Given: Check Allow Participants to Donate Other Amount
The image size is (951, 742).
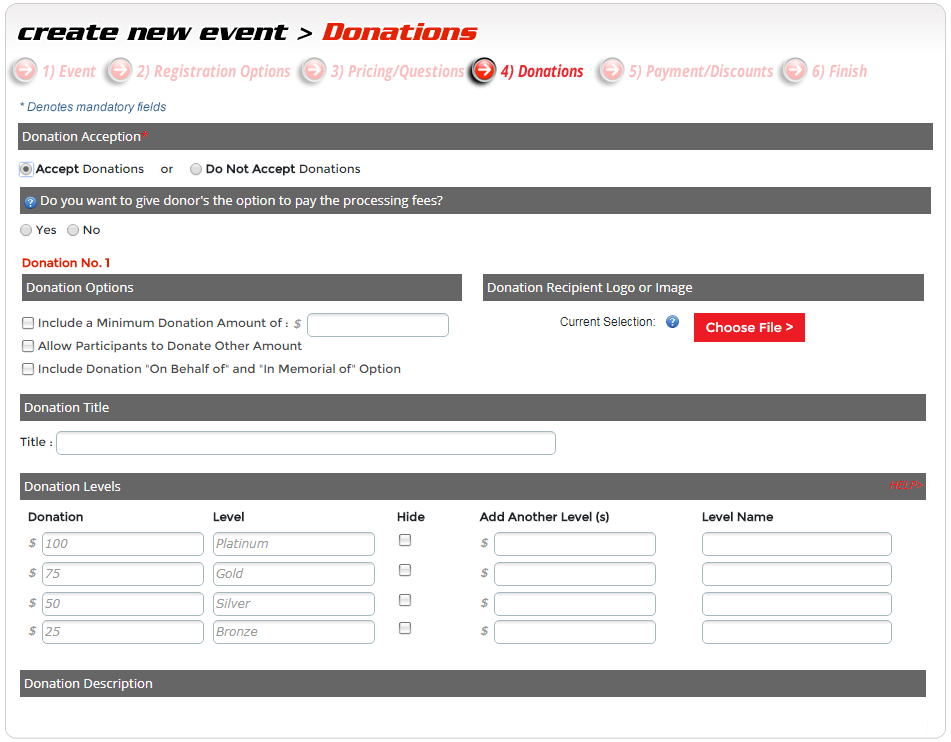Looking at the screenshot, I should tap(28, 346).
